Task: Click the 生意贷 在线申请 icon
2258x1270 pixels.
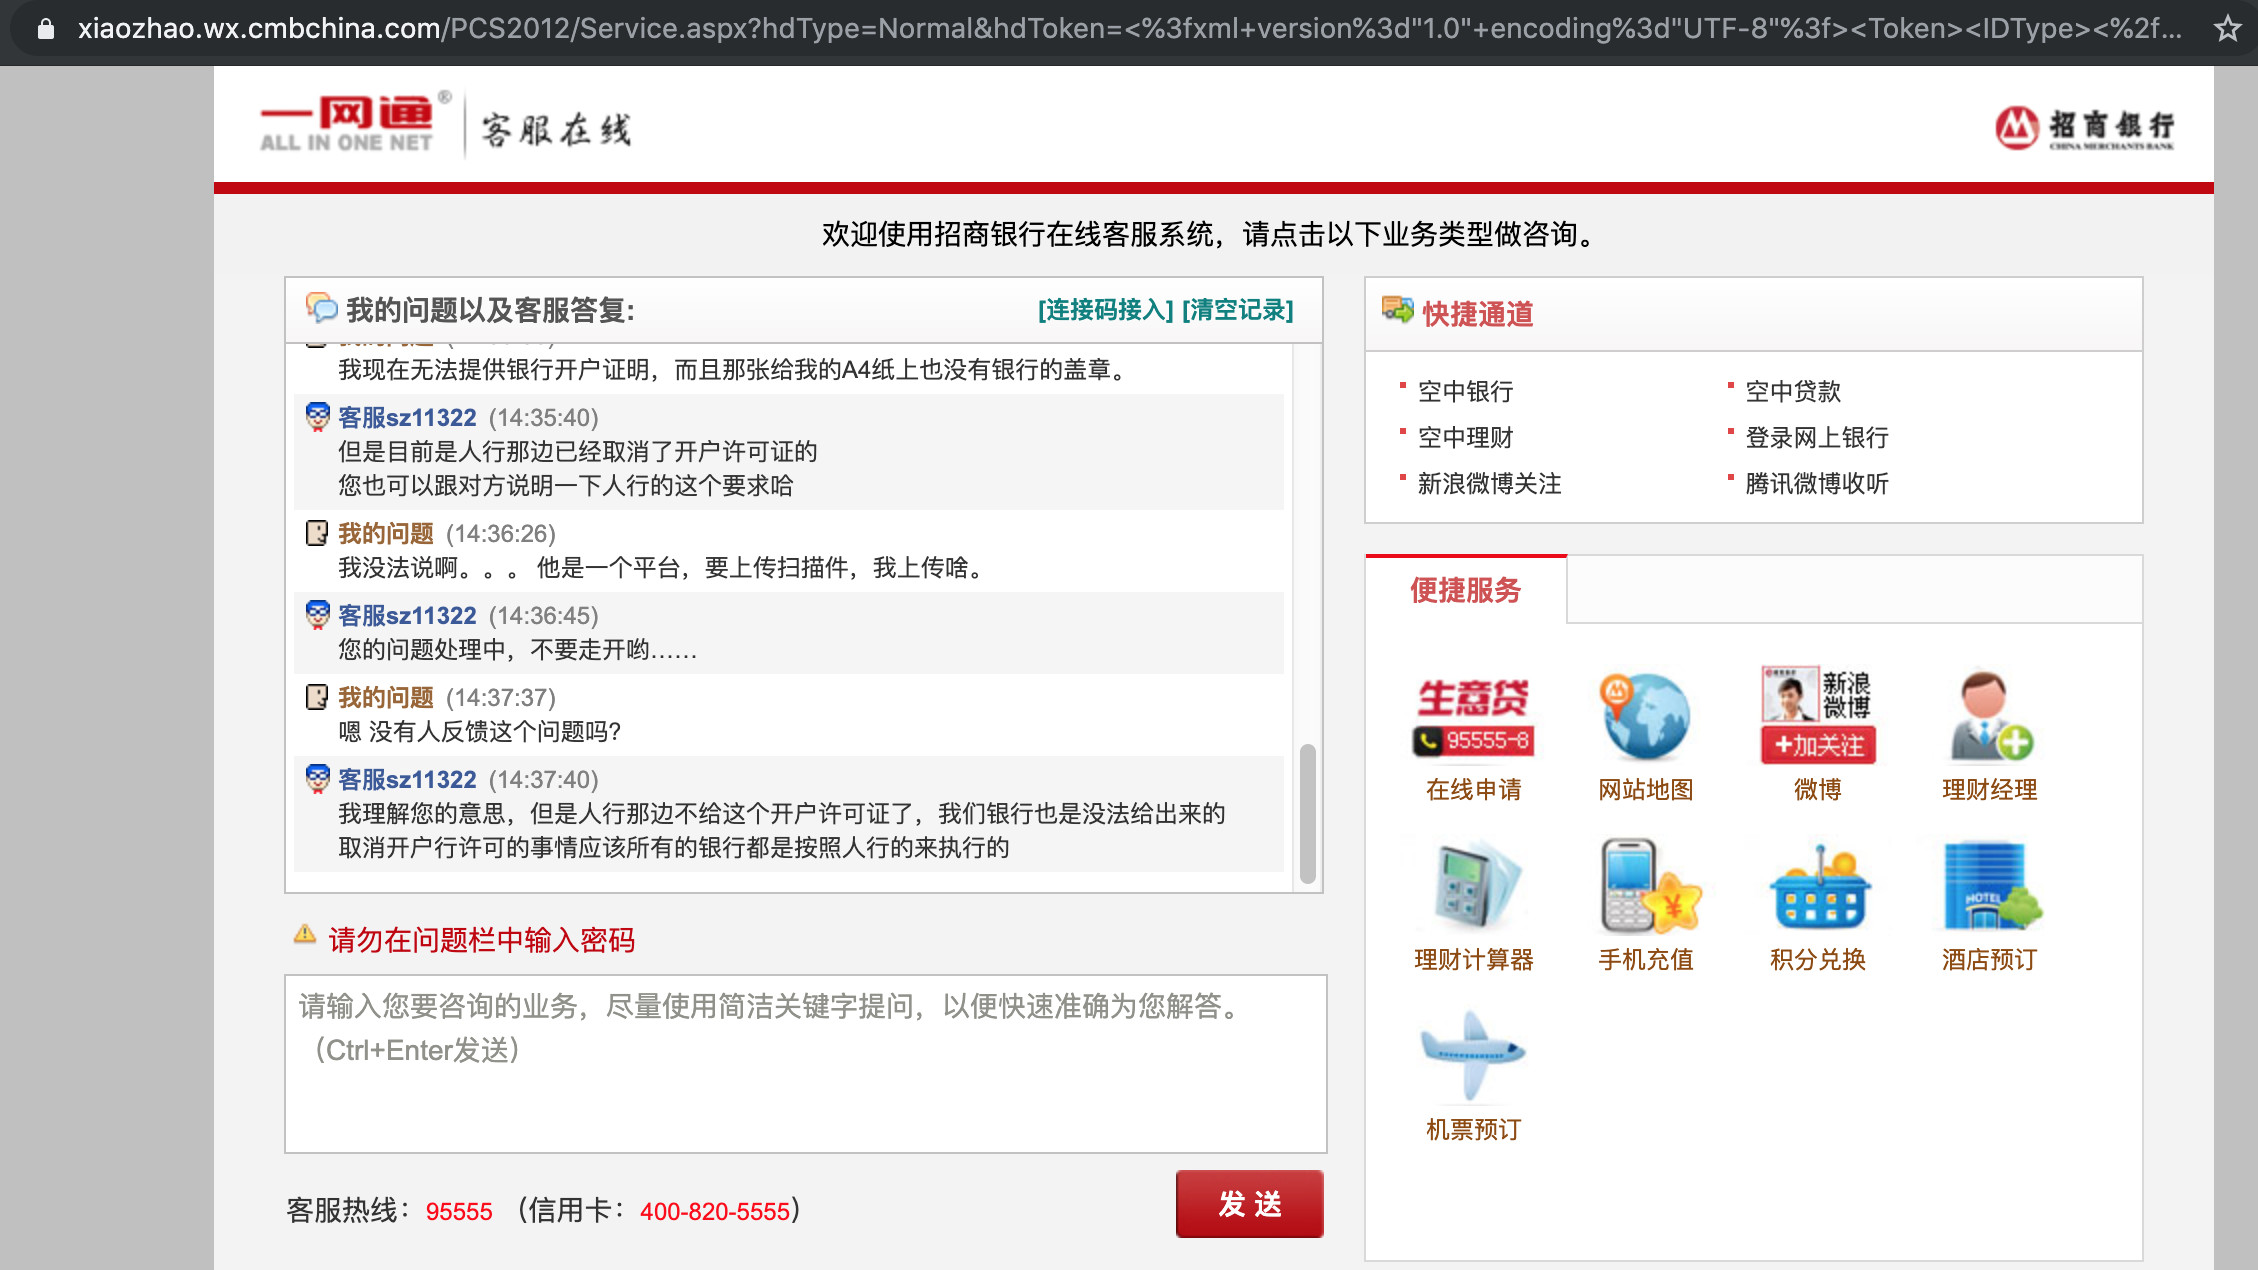Action: (x=1473, y=717)
